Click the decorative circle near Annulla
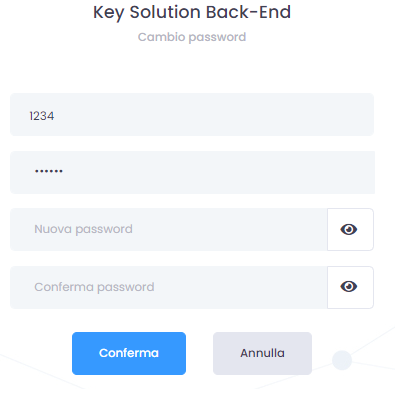Screen dimensions: 414x398 coord(342,360)
